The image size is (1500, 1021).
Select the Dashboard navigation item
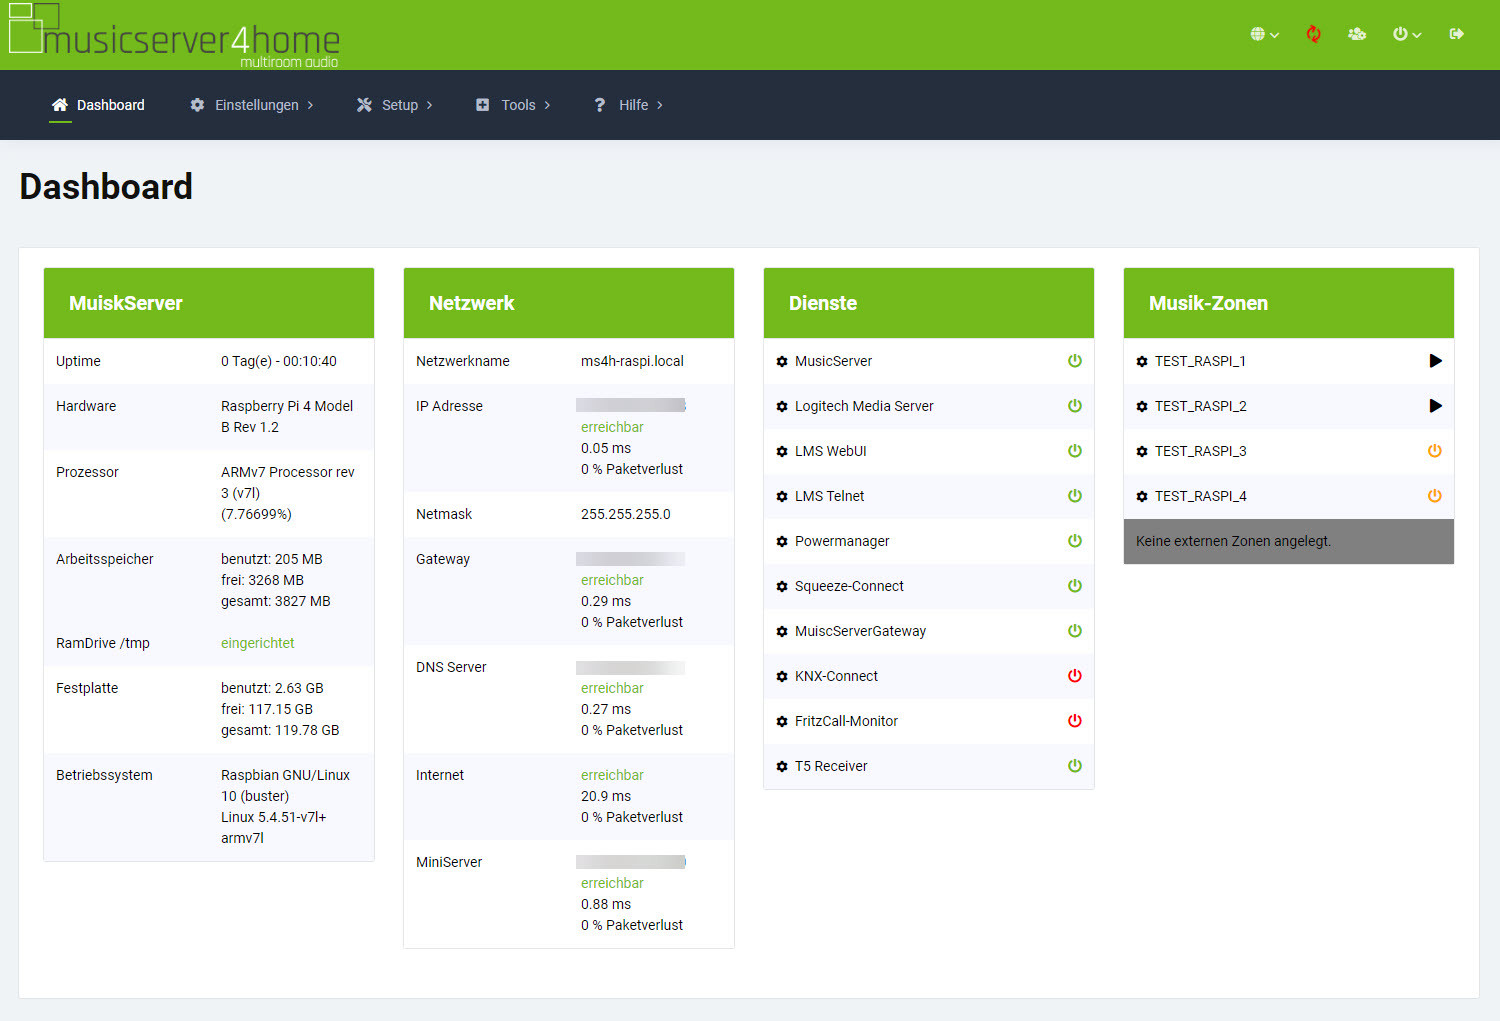pos(98,105)
